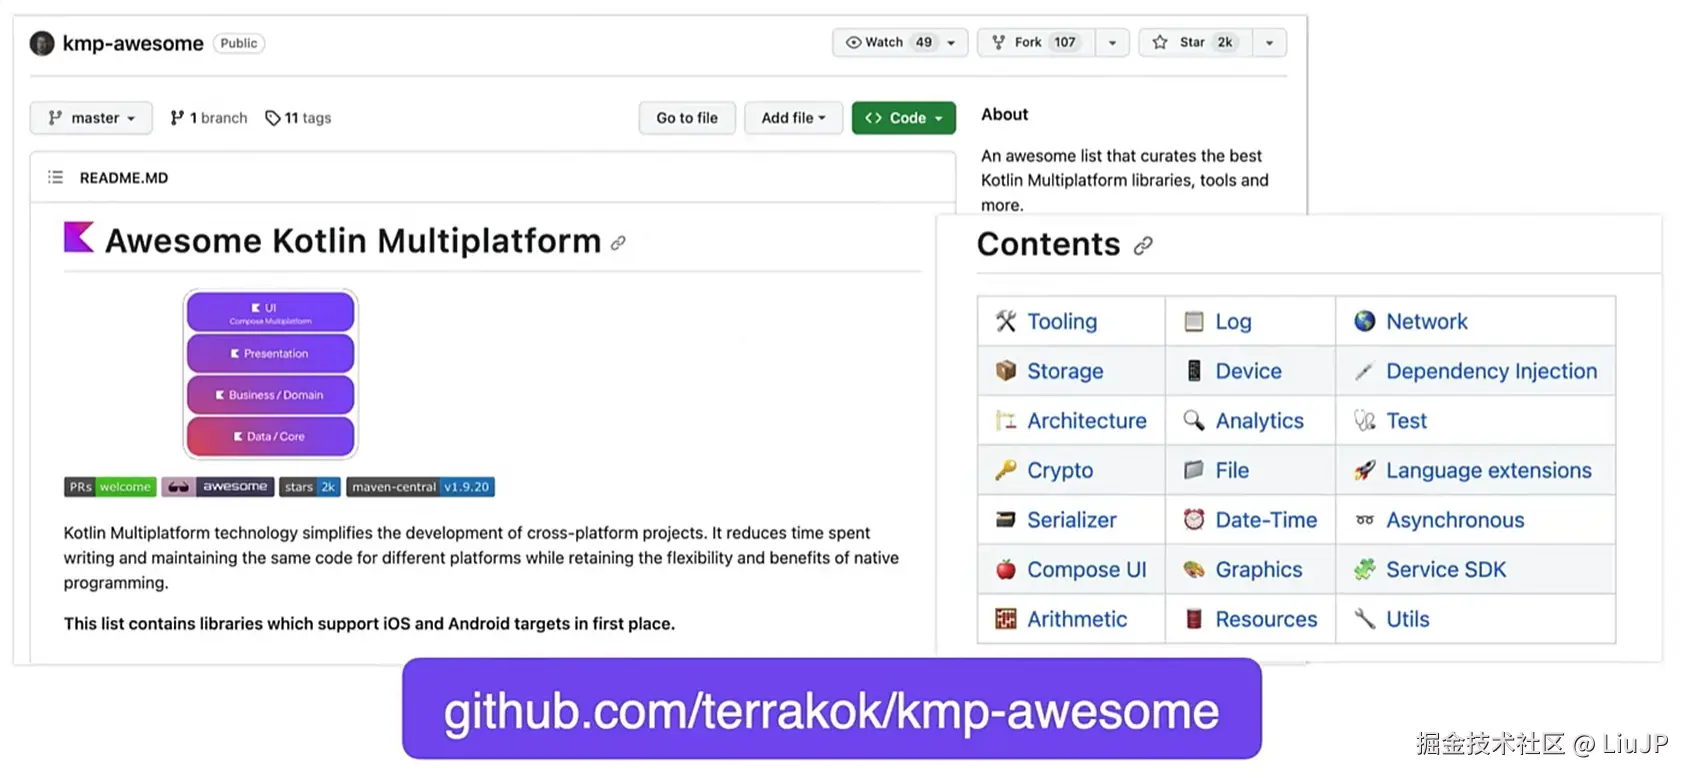
Task: Click the Fork button
Action: click(x=1035, y=42)
